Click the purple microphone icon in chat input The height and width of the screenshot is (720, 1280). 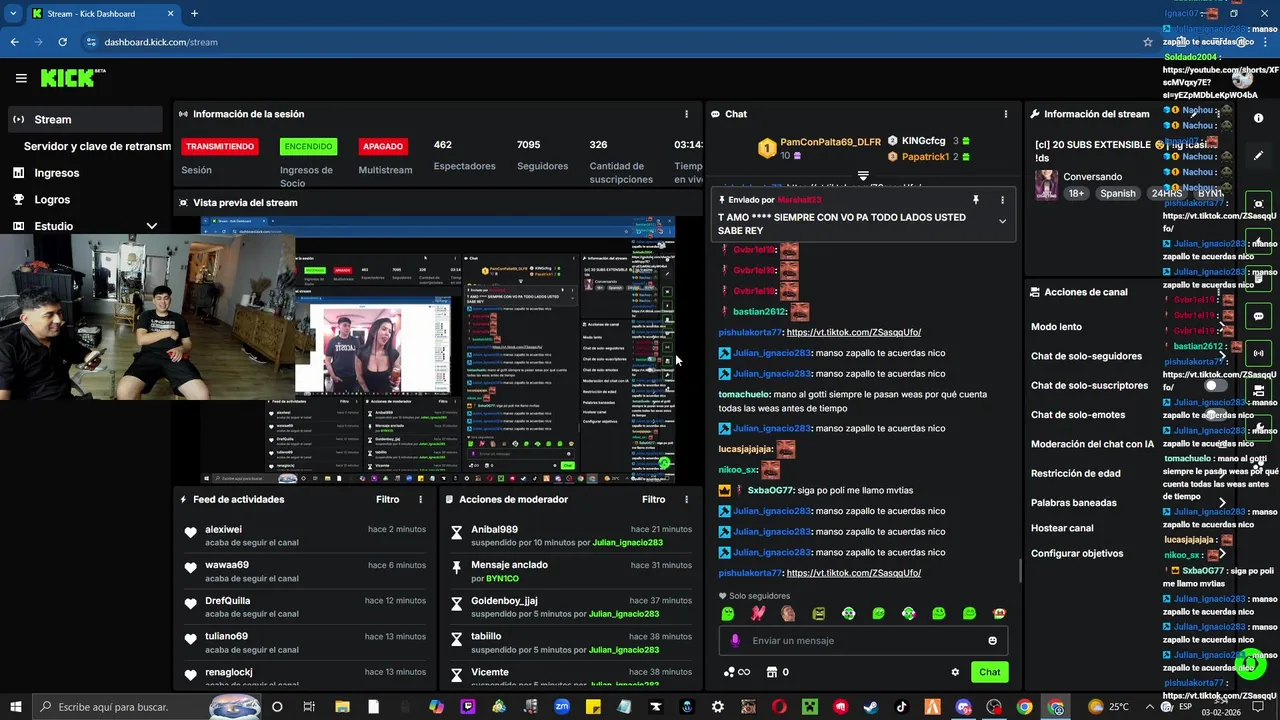point(735,641)
